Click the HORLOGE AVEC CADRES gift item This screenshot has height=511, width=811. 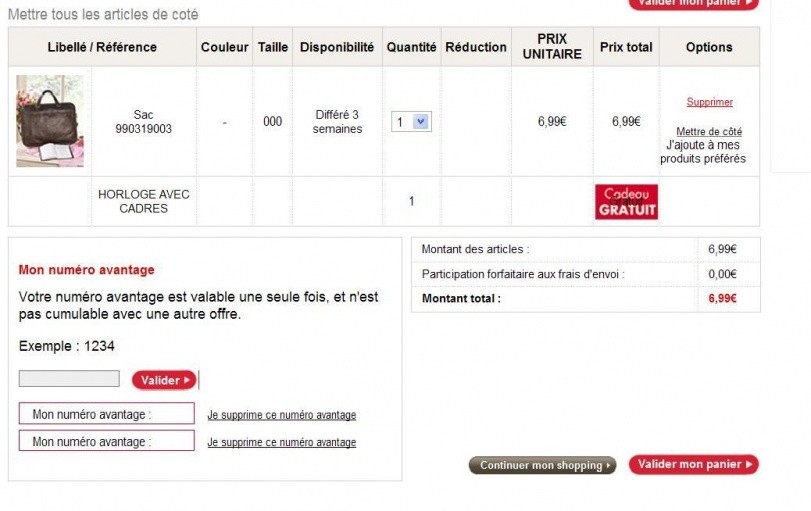tap(144, 201)
